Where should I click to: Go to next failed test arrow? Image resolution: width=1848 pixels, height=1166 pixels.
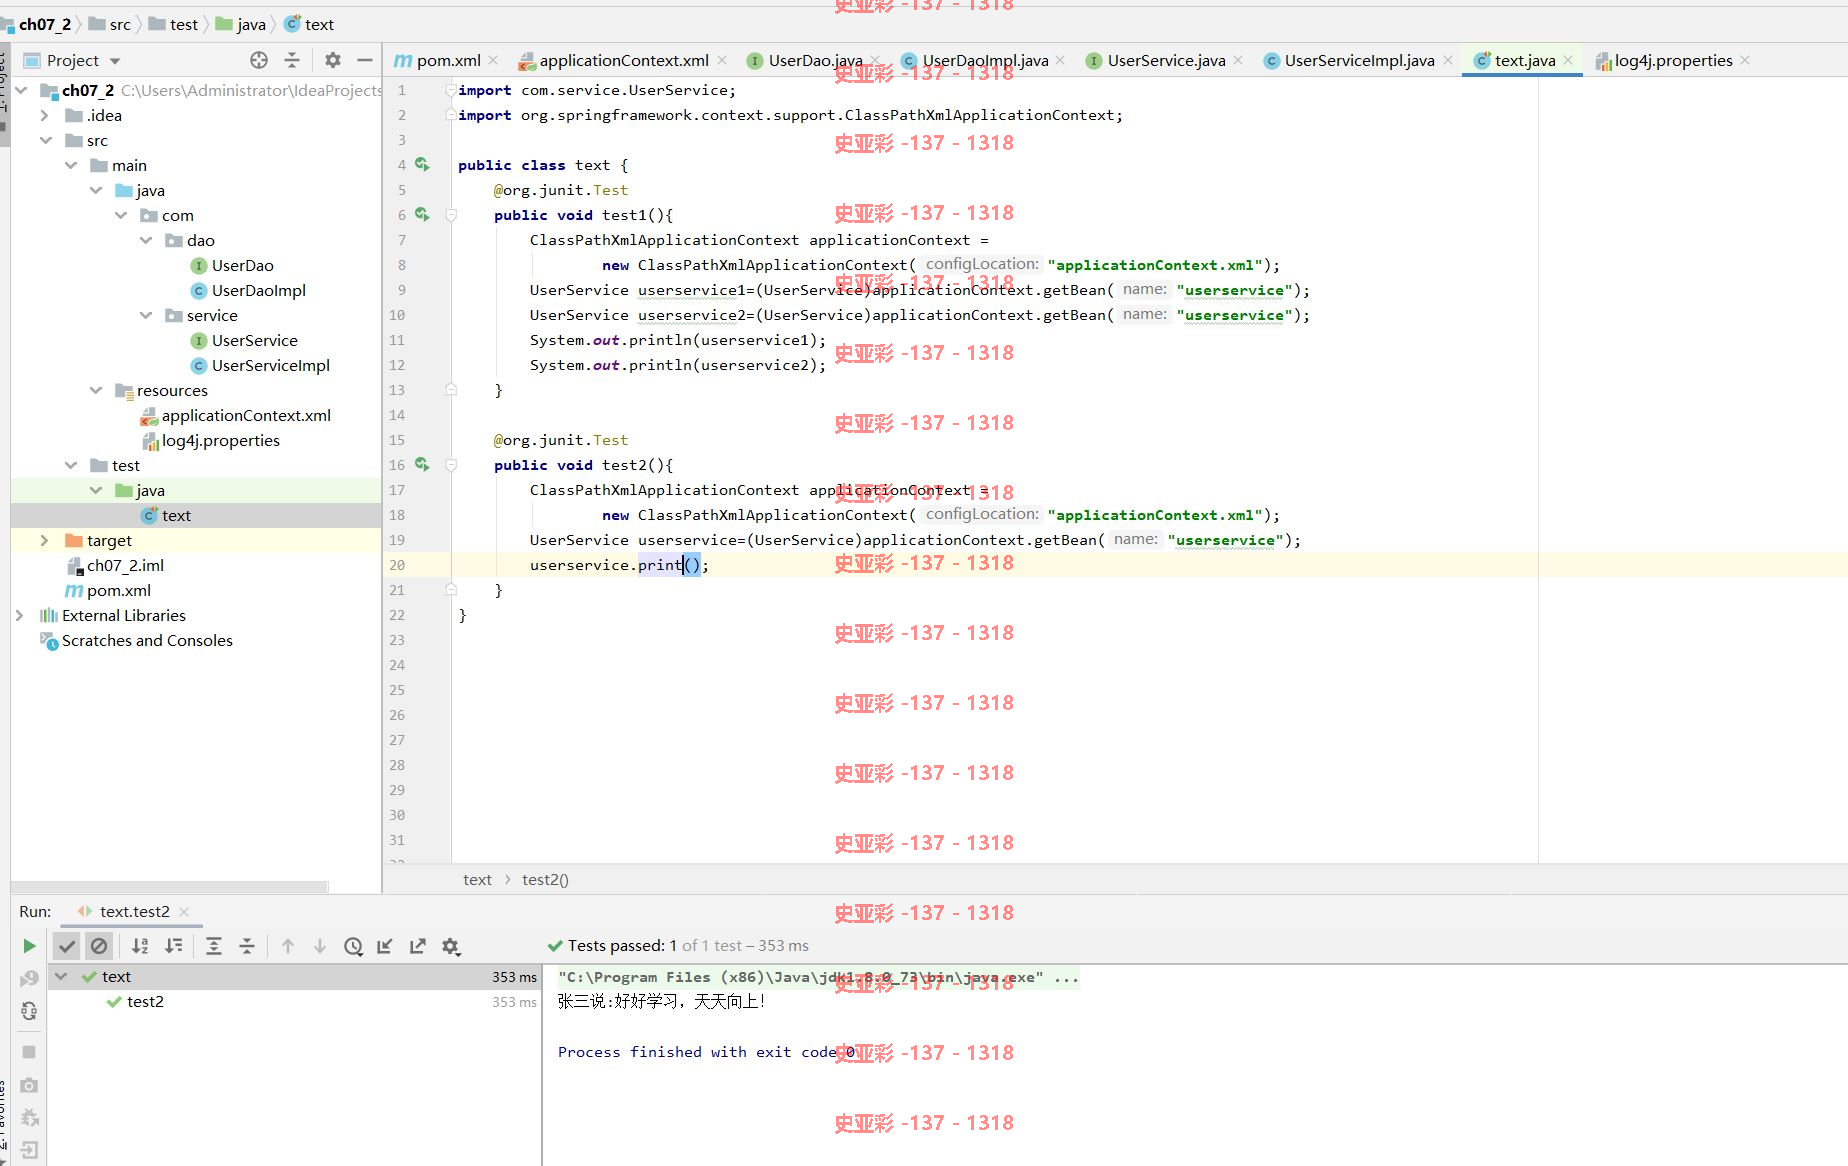click(320, 946)
